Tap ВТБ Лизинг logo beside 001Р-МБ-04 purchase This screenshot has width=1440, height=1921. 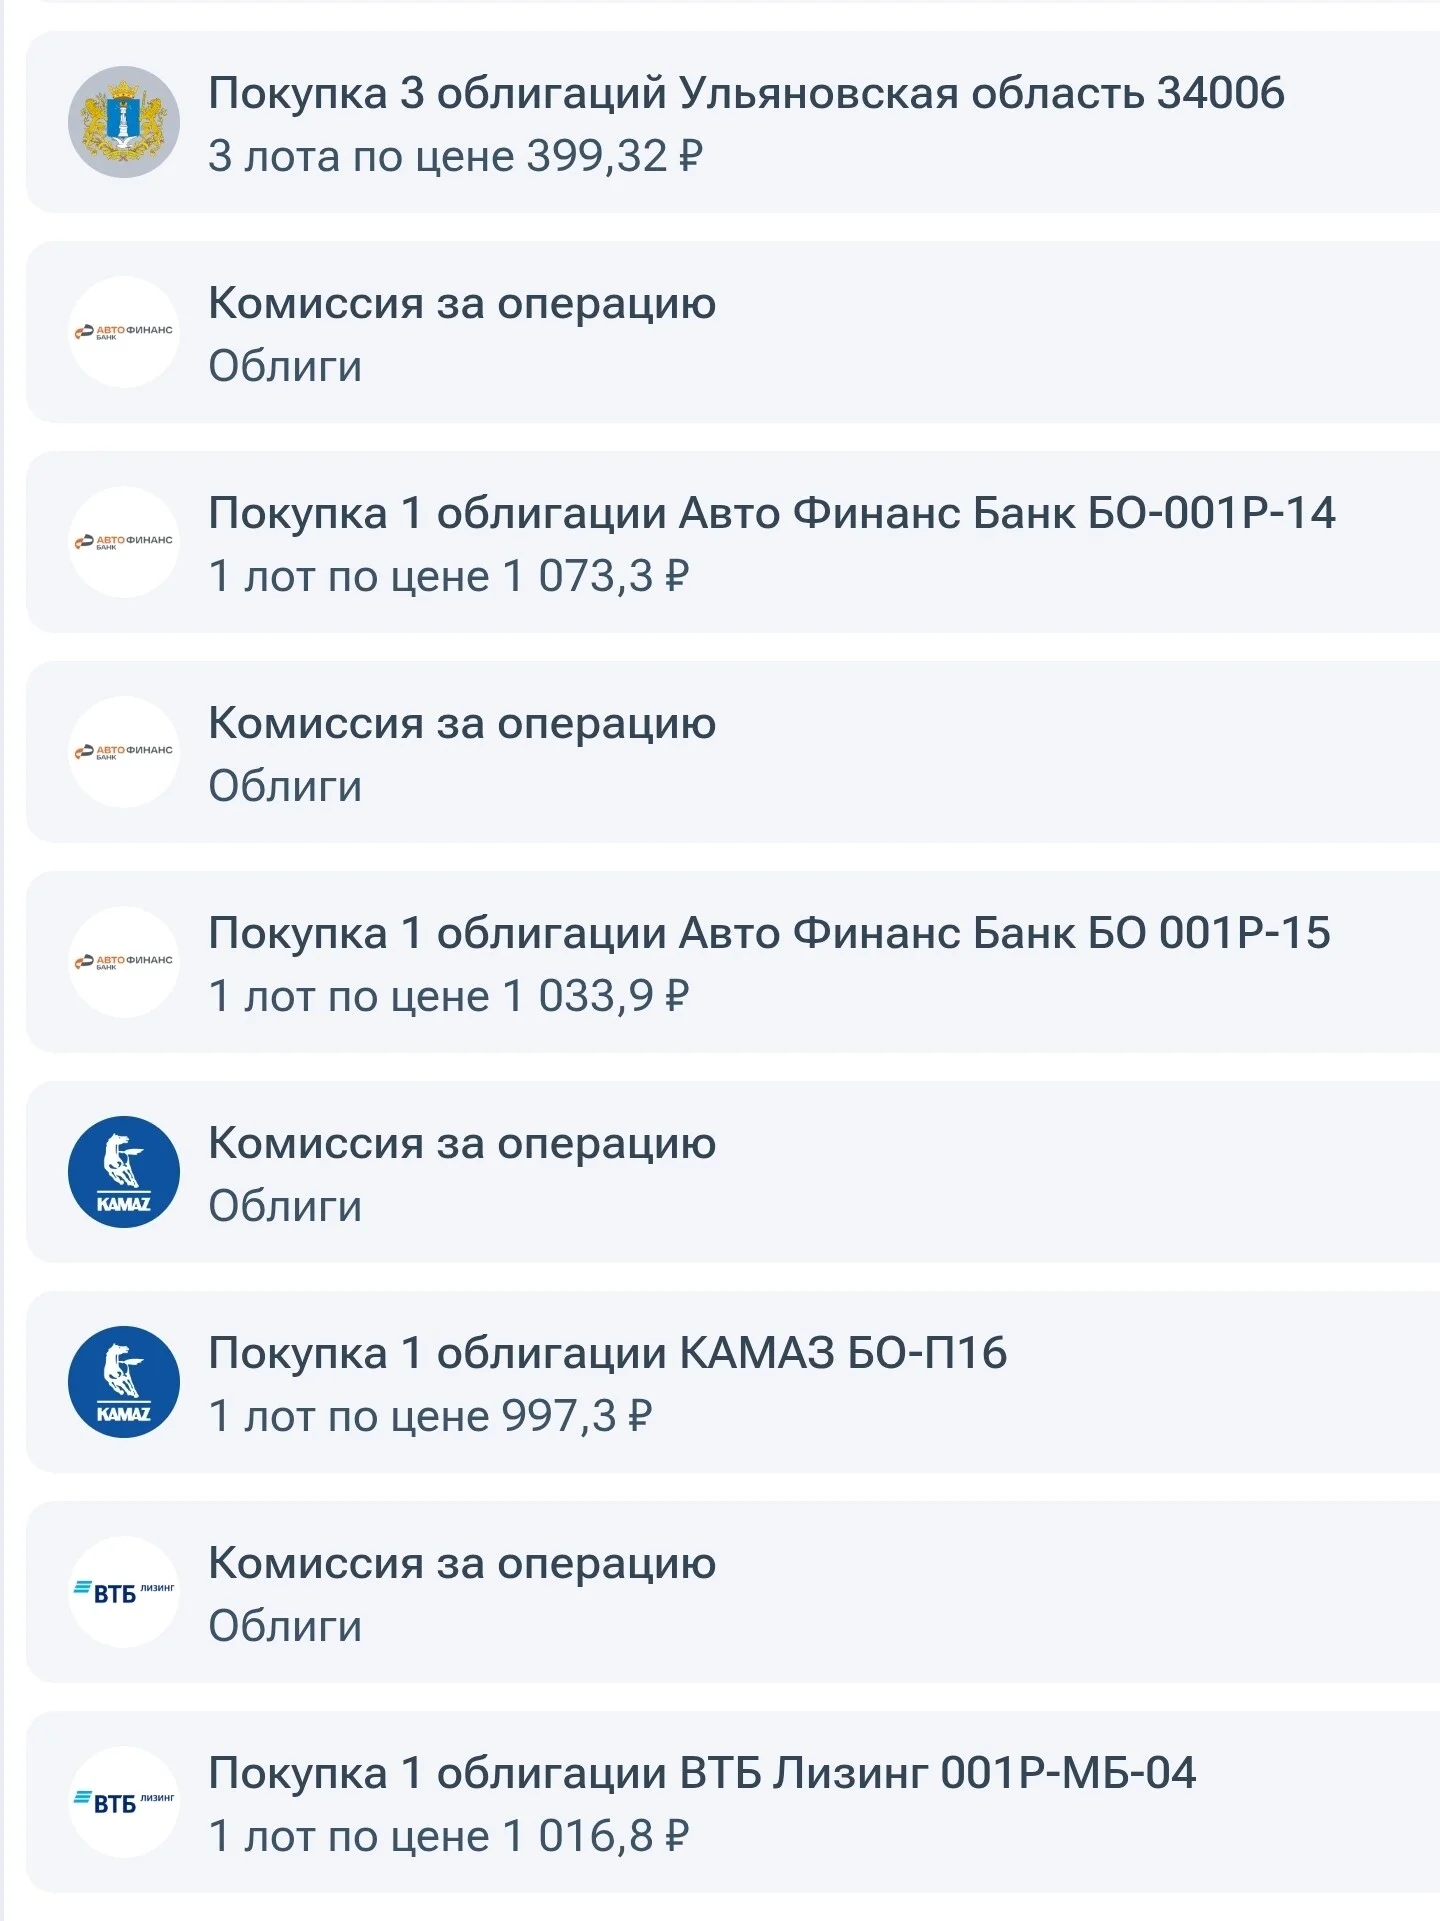point(124,1802)
